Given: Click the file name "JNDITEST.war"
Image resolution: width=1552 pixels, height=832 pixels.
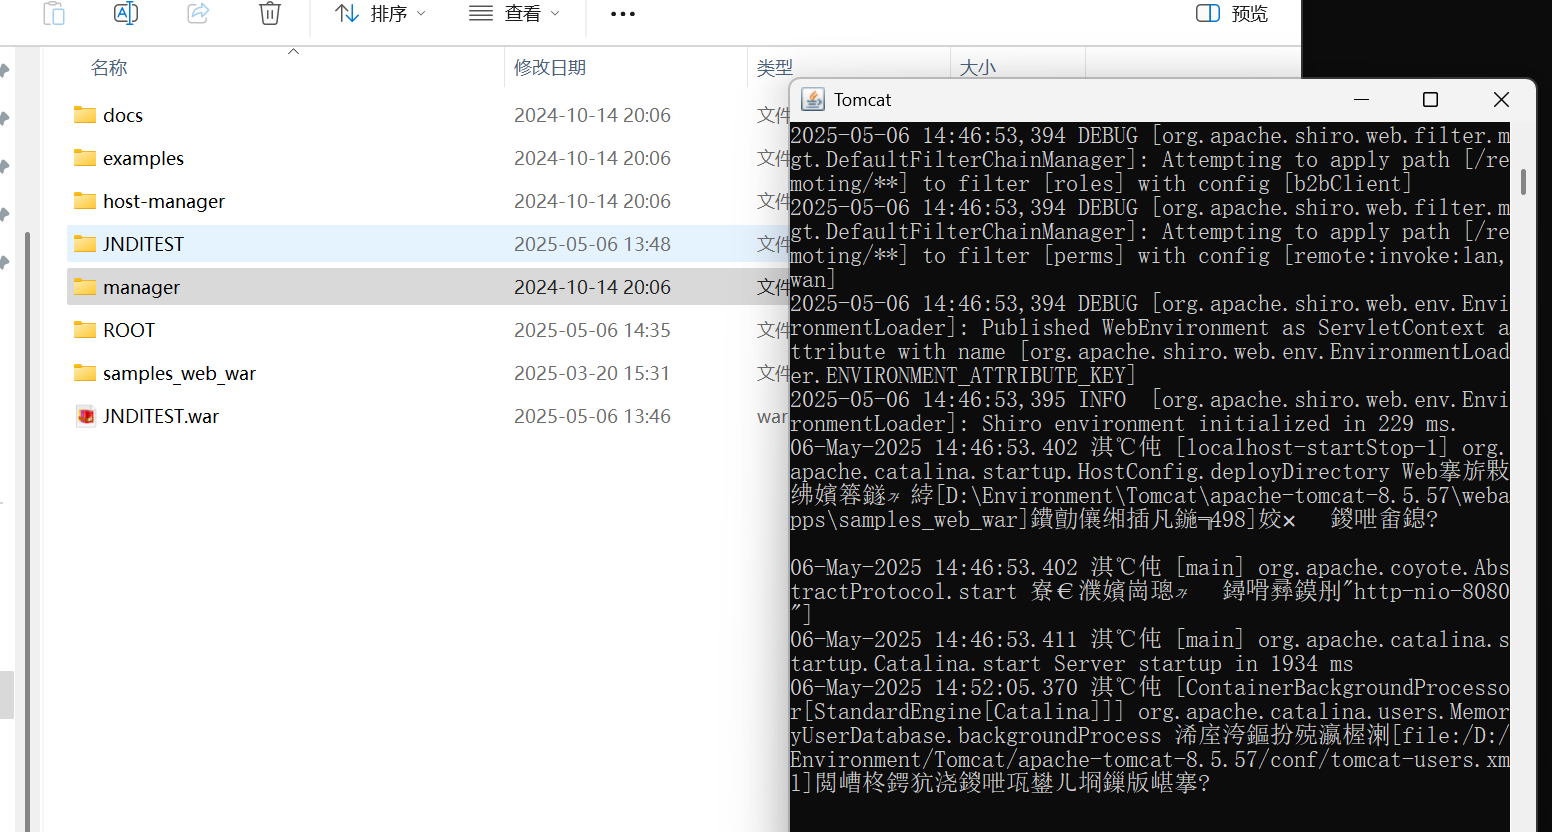Looking at the screenshot, I should (161, 416).
